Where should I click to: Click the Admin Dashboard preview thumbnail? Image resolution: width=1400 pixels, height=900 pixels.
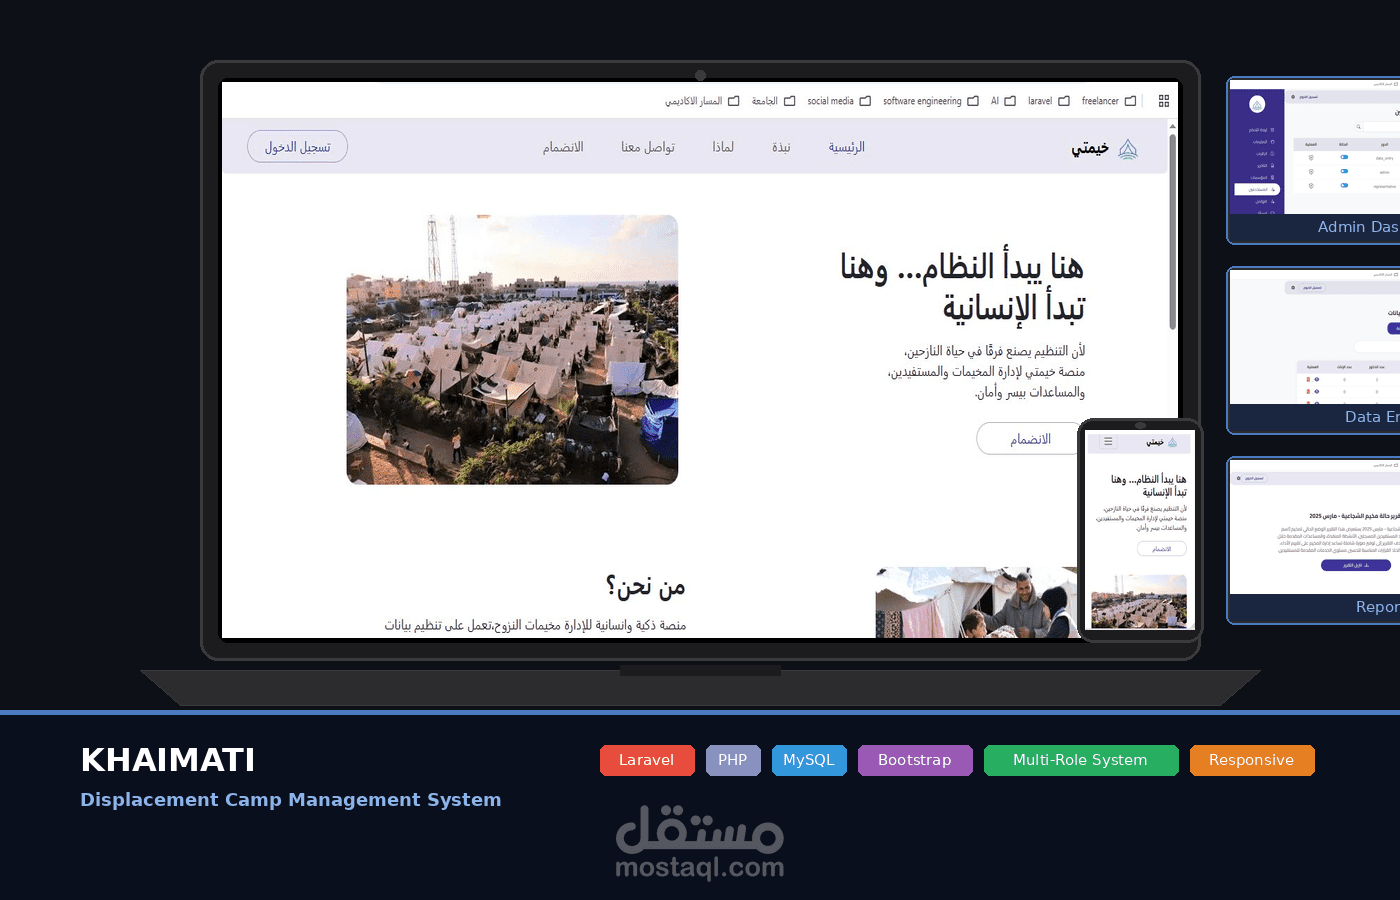1314,160
